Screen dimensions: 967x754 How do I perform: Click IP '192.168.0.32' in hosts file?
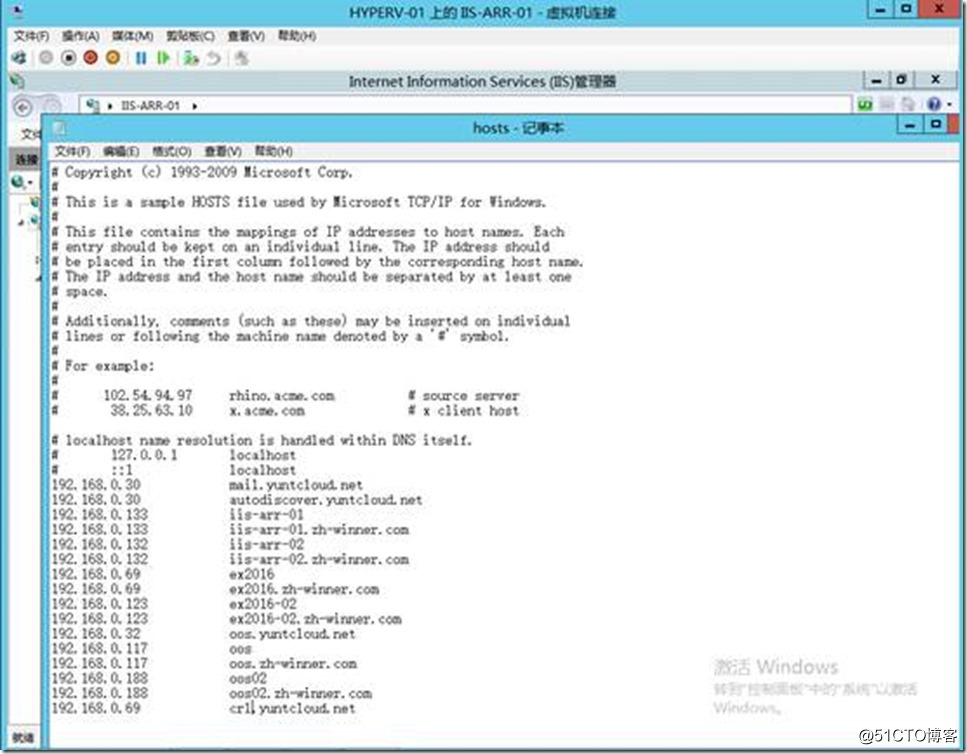[96, 634]
